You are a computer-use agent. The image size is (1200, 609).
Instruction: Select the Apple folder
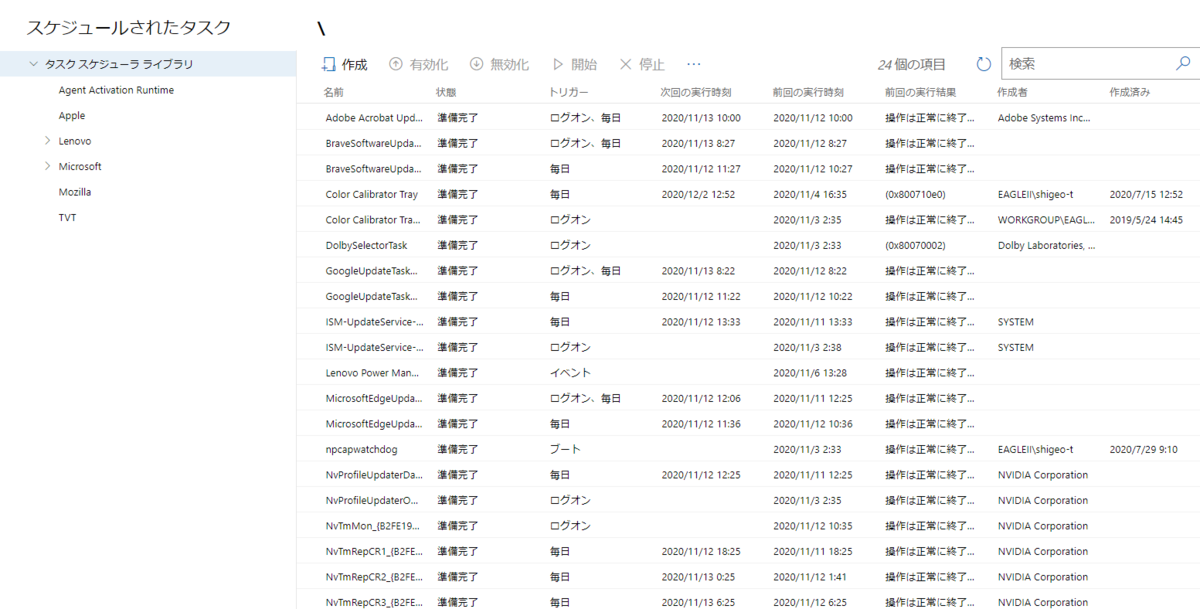(x=73, y=115)
